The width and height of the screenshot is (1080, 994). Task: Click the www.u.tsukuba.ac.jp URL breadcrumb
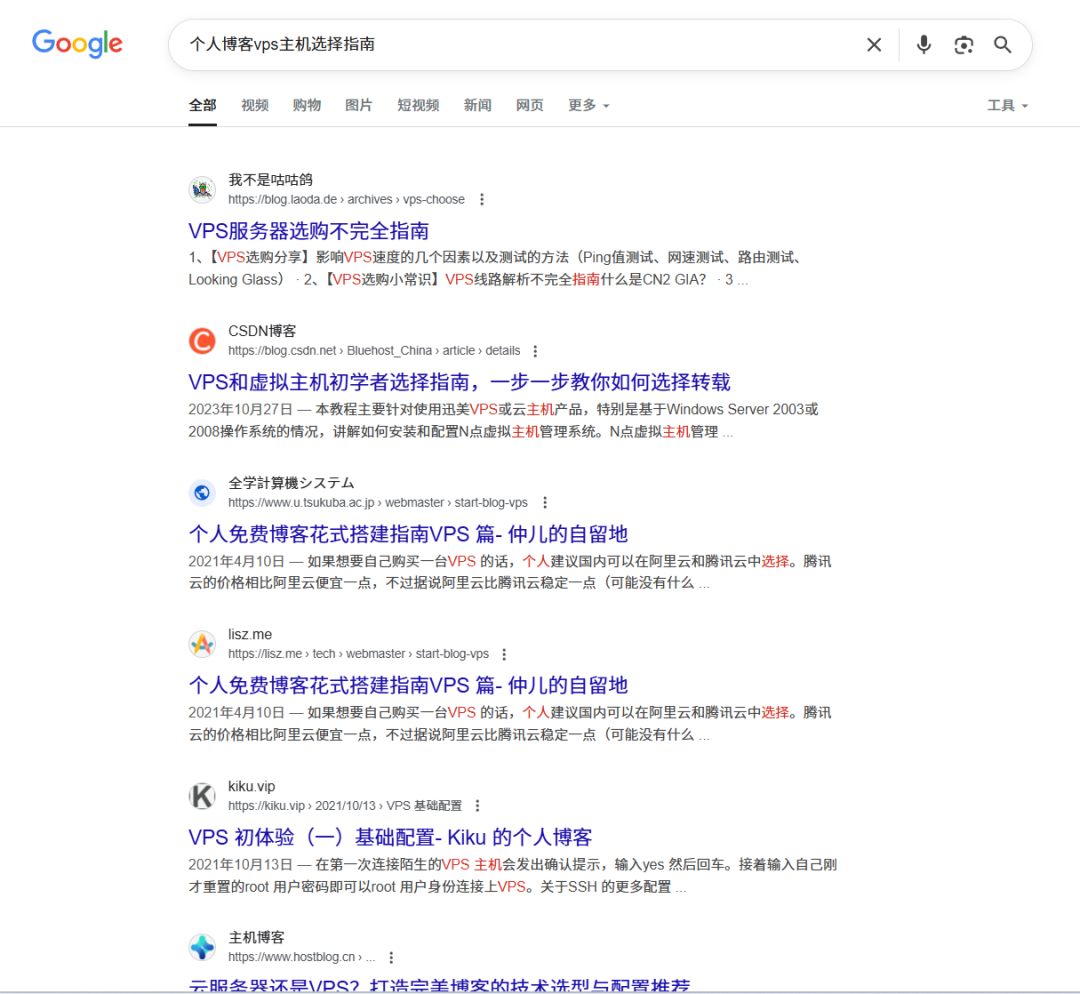[x=377, y=503]
